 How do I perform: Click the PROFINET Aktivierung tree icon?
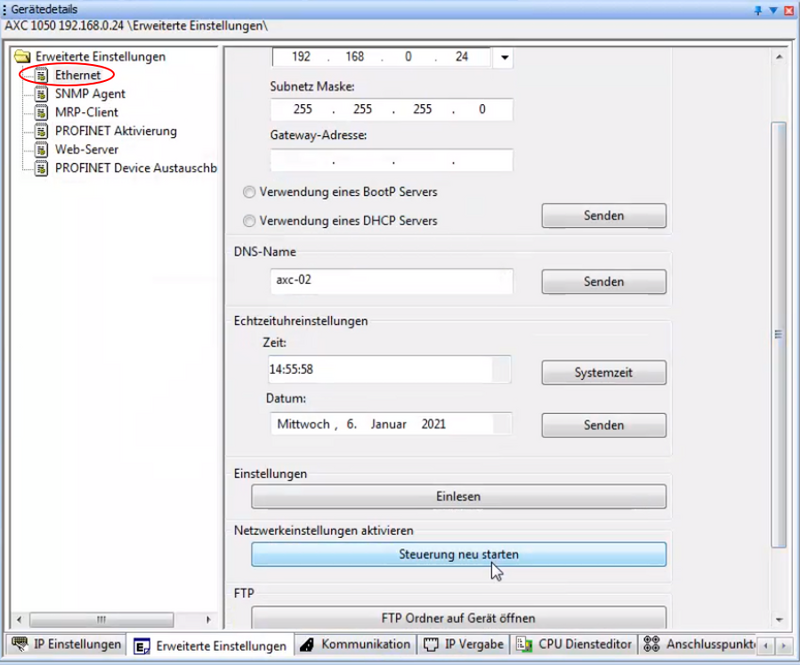[x=41, y=131]
